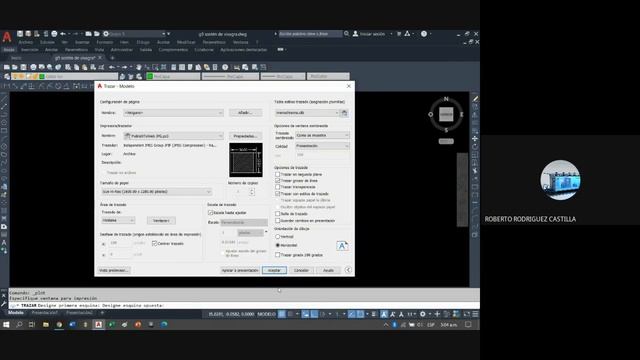Viewport: 640px width, 360px height.
Task: Open the paper size dropdown
Action: click(156, 191)
